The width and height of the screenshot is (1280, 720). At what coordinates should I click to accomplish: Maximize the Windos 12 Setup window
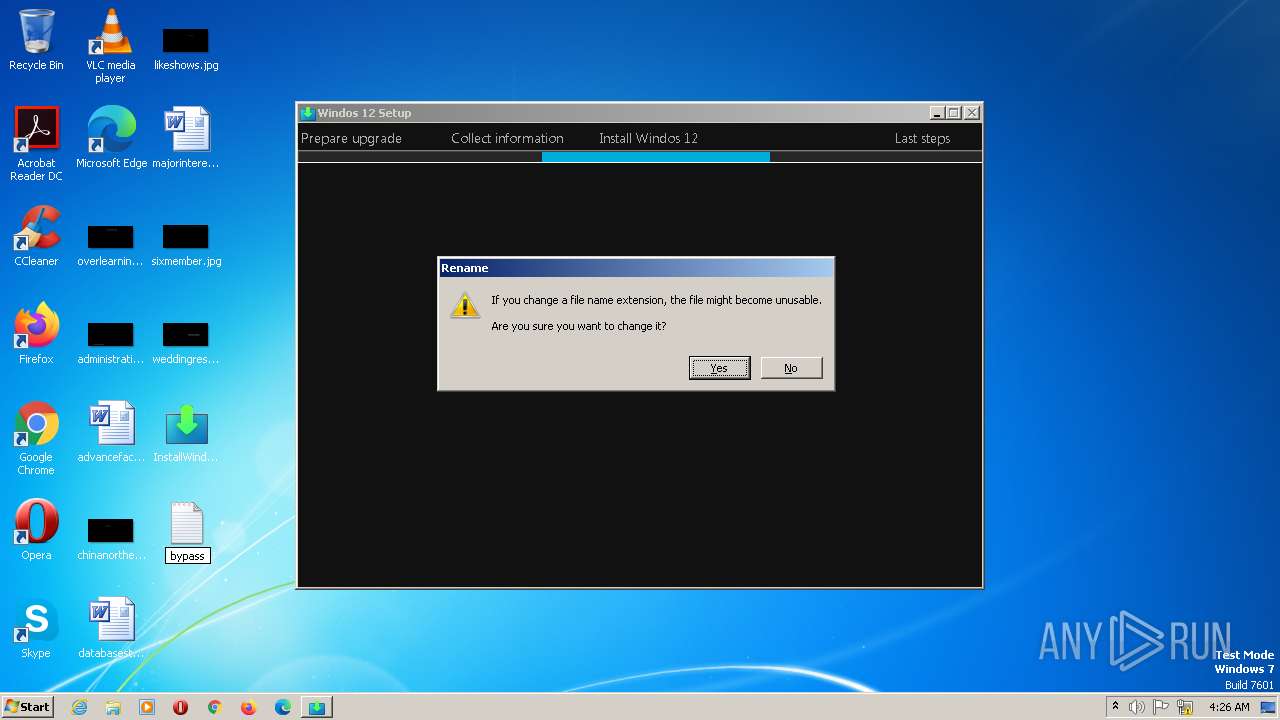click(x=954, y=113)
